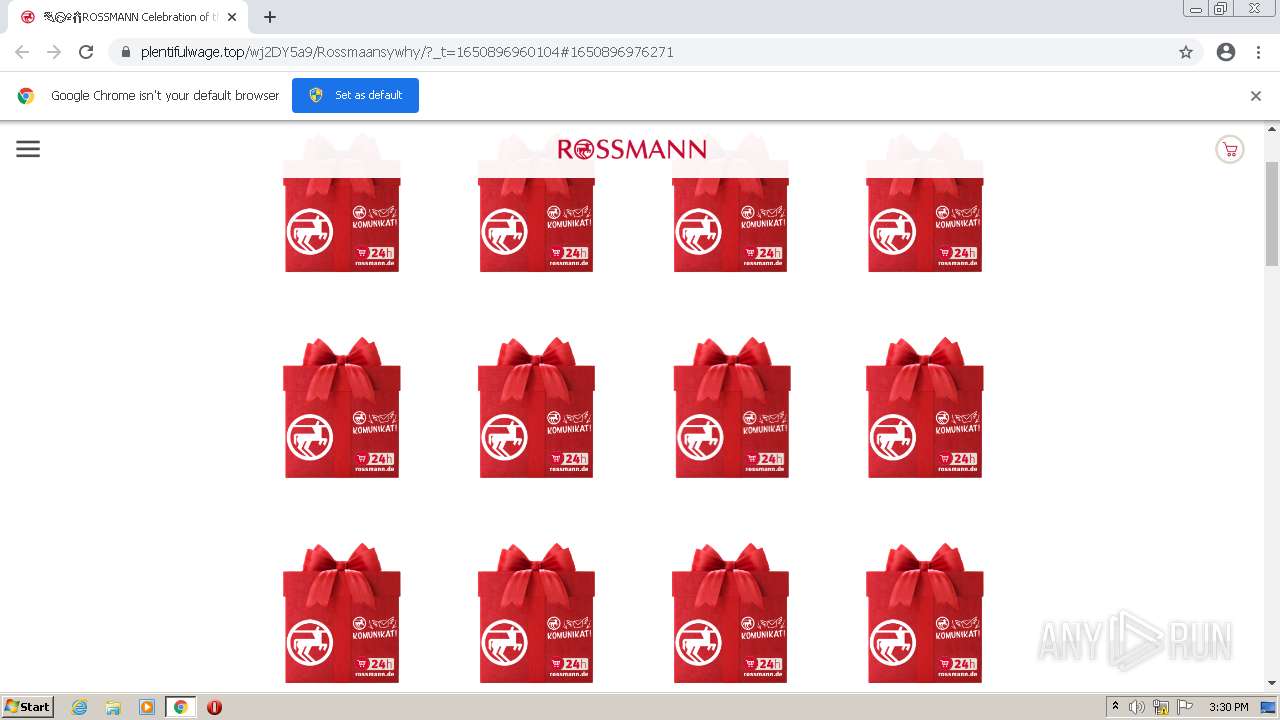The image size is (1280, 720).
Task: Choose the third gift box in the bottom row
Action: pyautogui.click(x=731, y=613)
